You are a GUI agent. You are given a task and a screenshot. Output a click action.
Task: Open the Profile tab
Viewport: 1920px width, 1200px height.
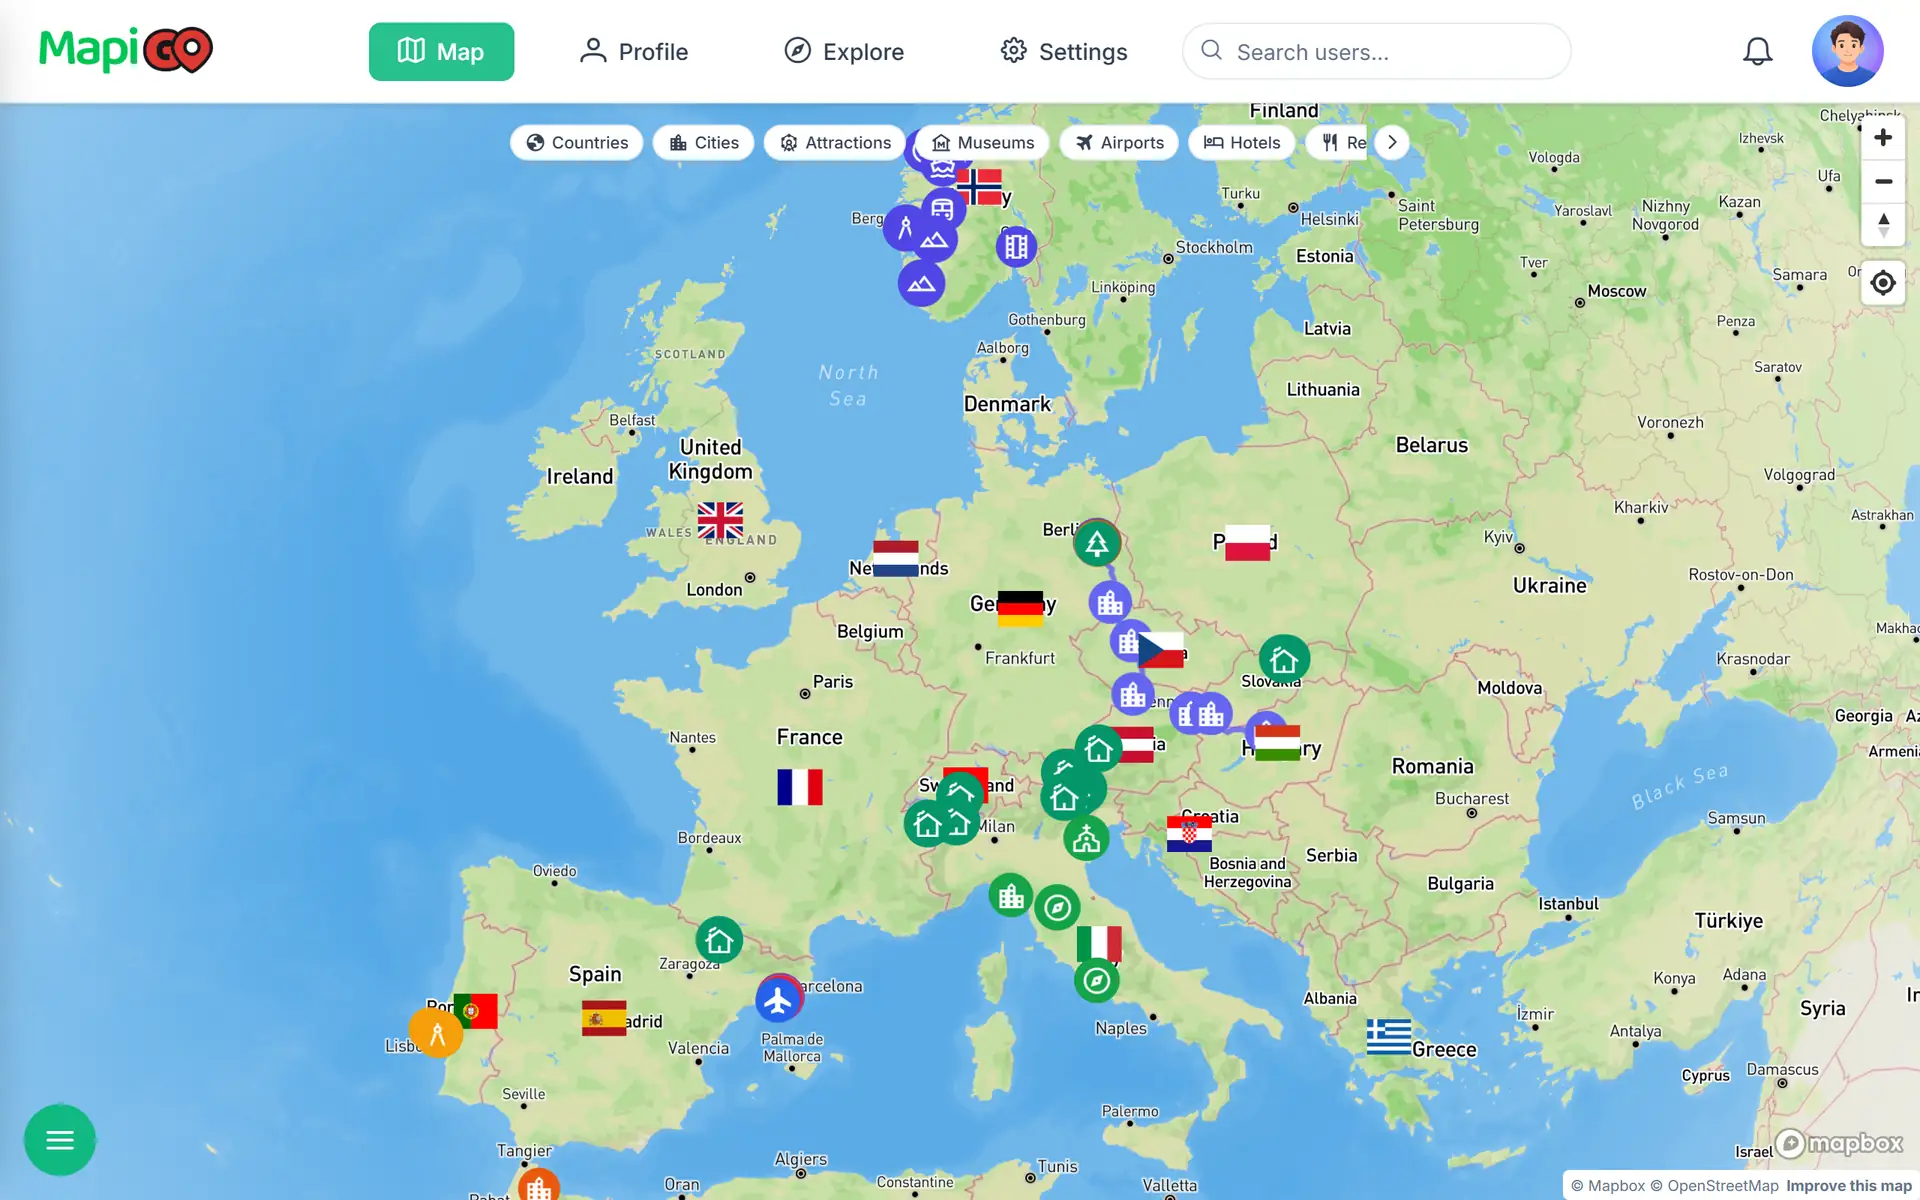point(633,51)
